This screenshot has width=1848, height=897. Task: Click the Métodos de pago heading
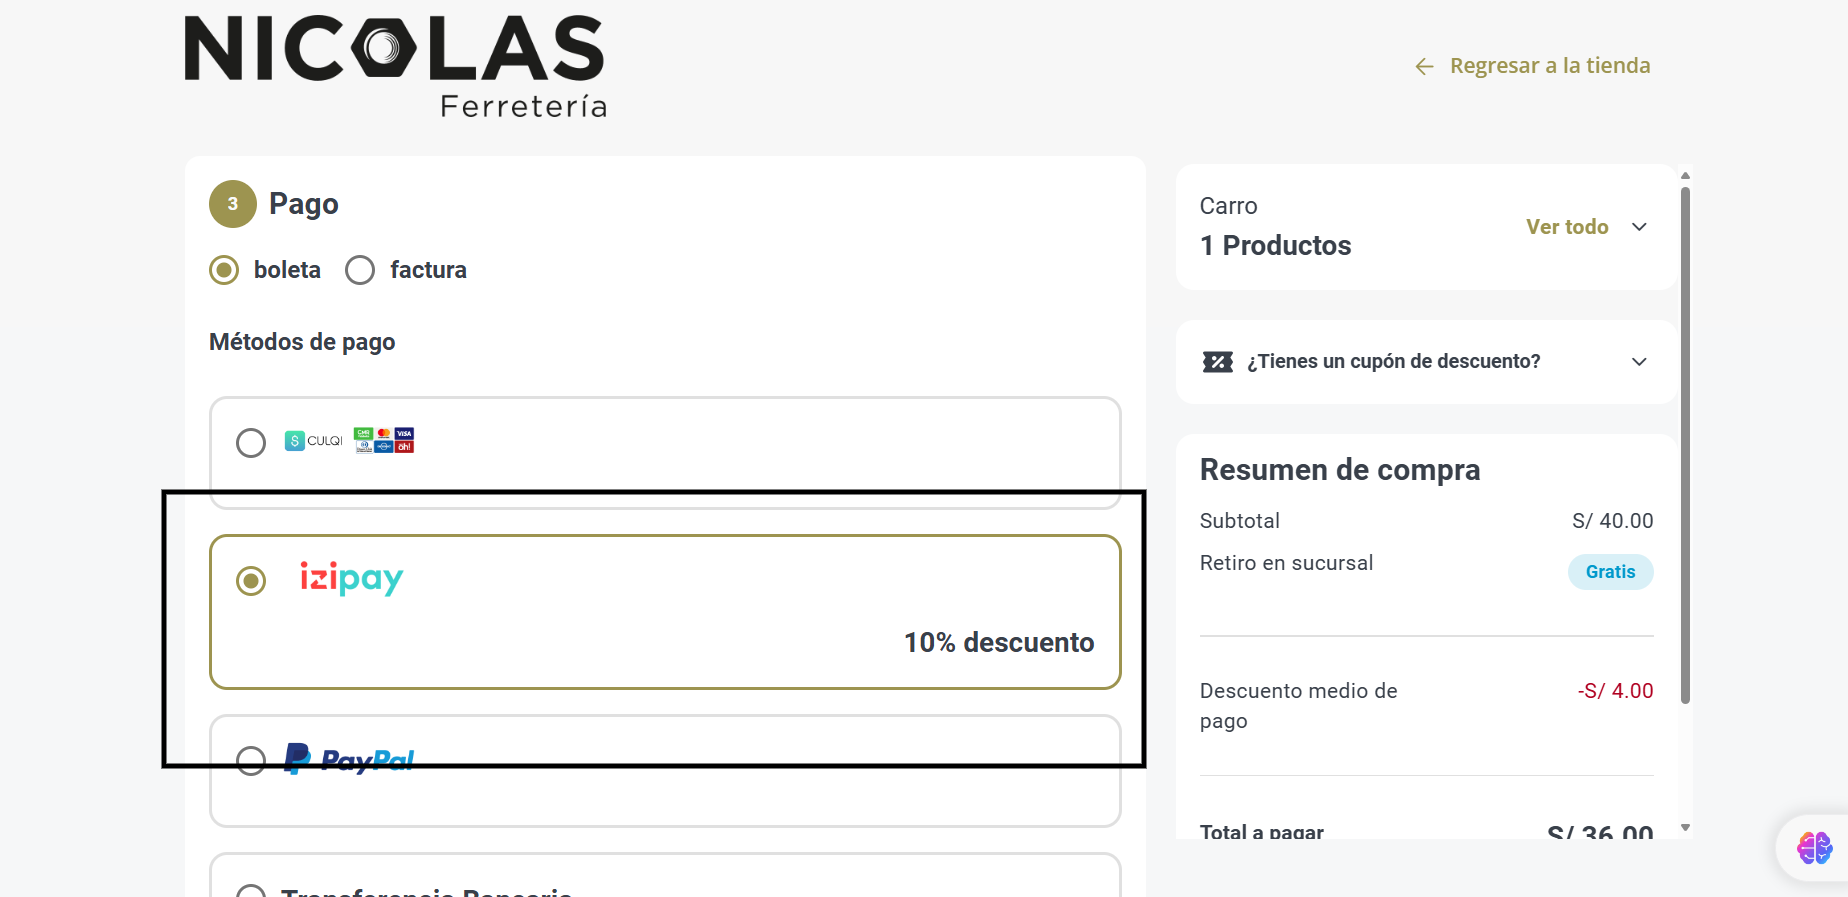[302, 342]
